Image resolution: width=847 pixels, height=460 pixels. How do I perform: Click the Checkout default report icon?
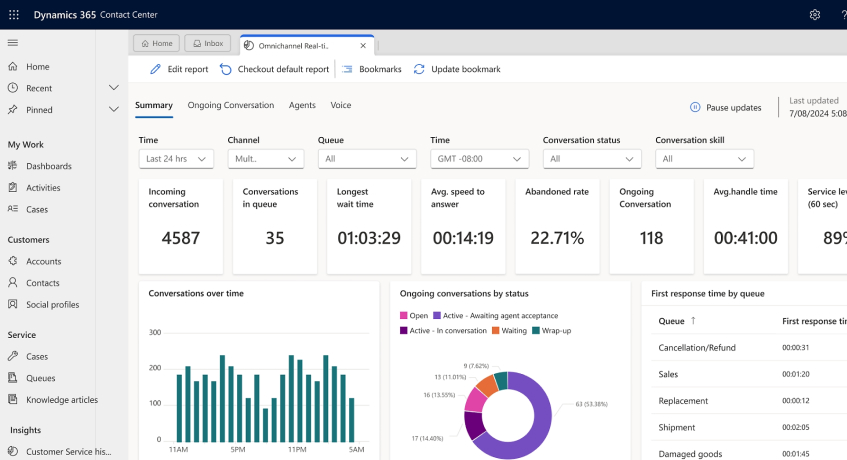[x=226, y=69]
